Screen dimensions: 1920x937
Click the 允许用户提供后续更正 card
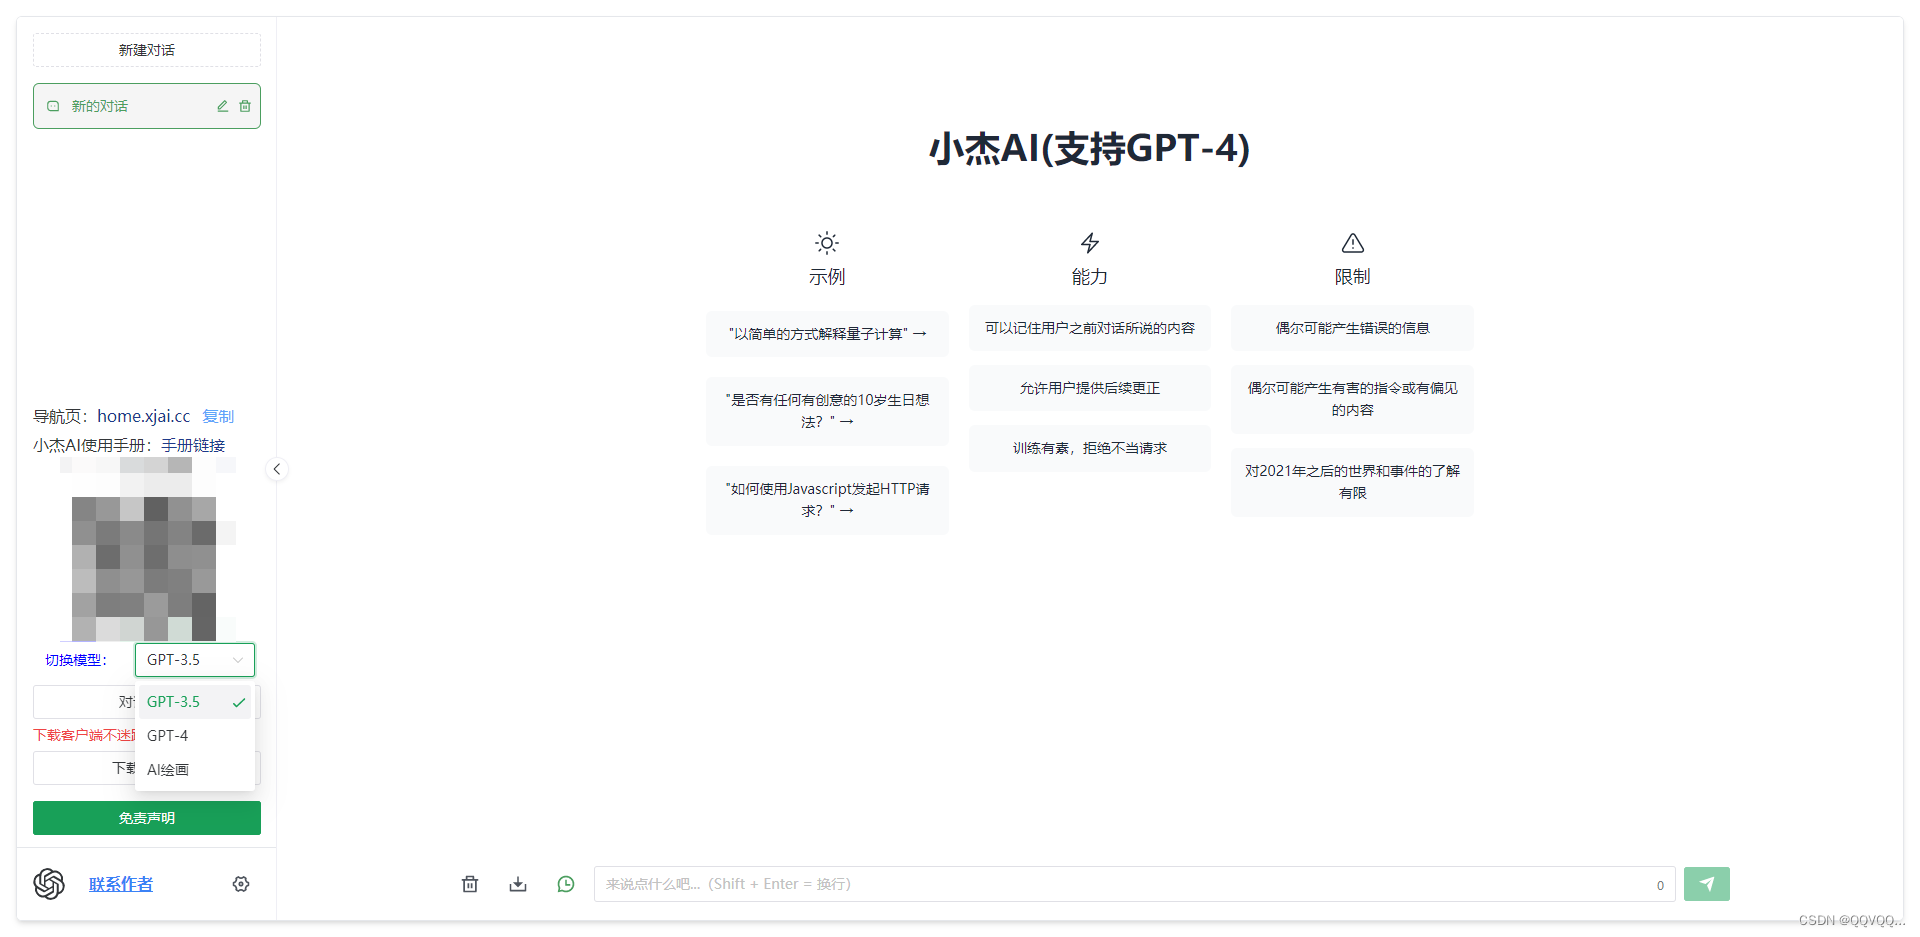pyautogui.click(x=1090, y=388)
